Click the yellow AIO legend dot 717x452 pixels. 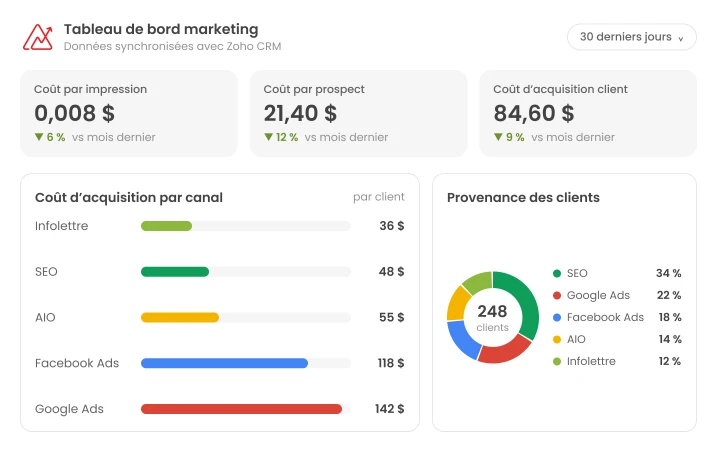tap(556, 339)
